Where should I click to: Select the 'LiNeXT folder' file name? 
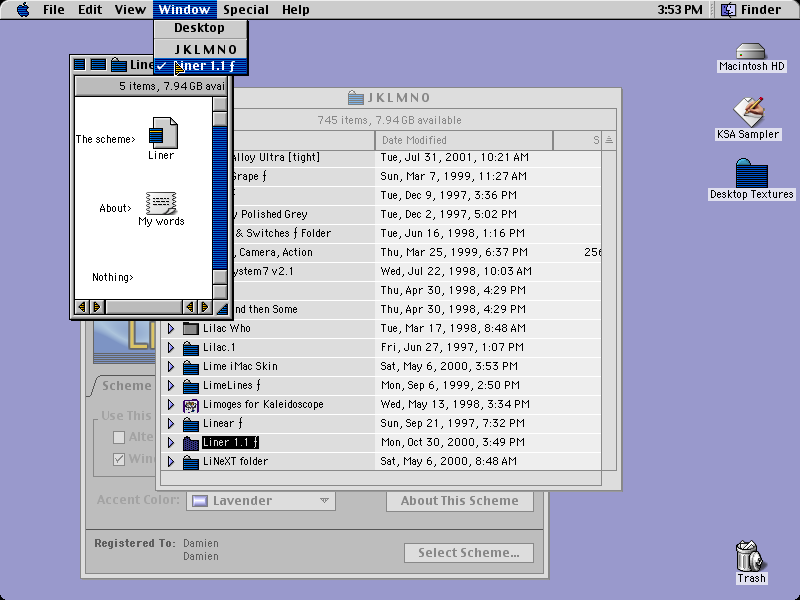[235, 461]
